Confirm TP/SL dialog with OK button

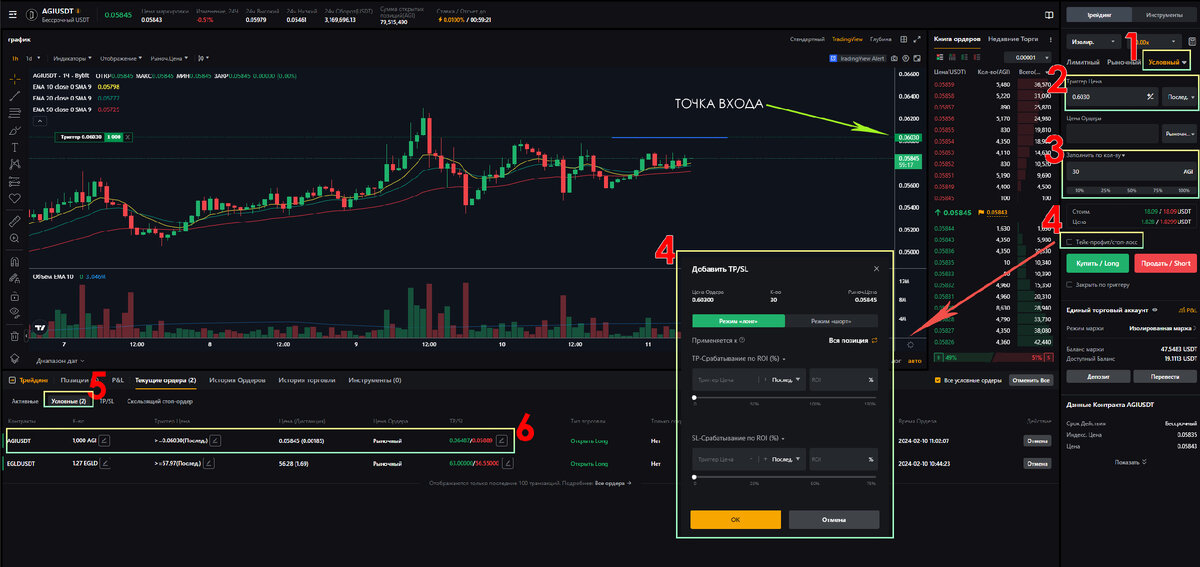click(735, 520)
